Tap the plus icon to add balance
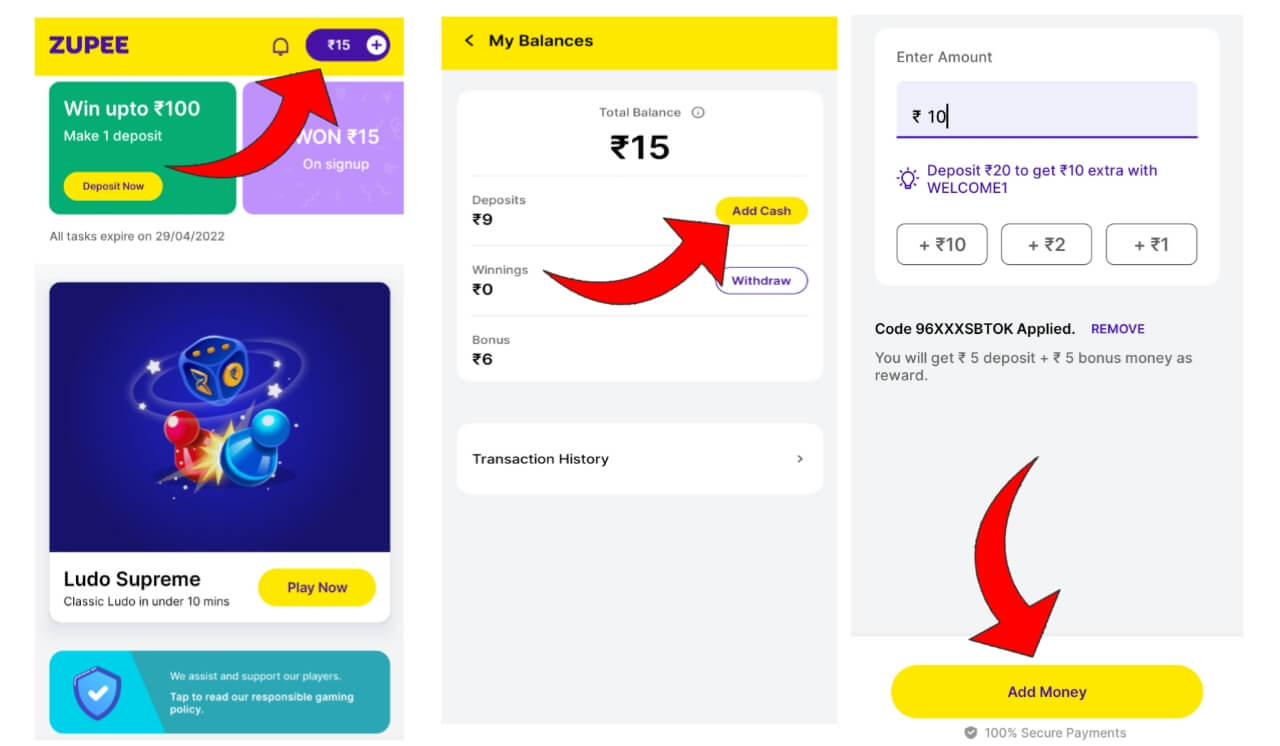The height and width of the screenshot is (746, 1280). click(377, 44)
